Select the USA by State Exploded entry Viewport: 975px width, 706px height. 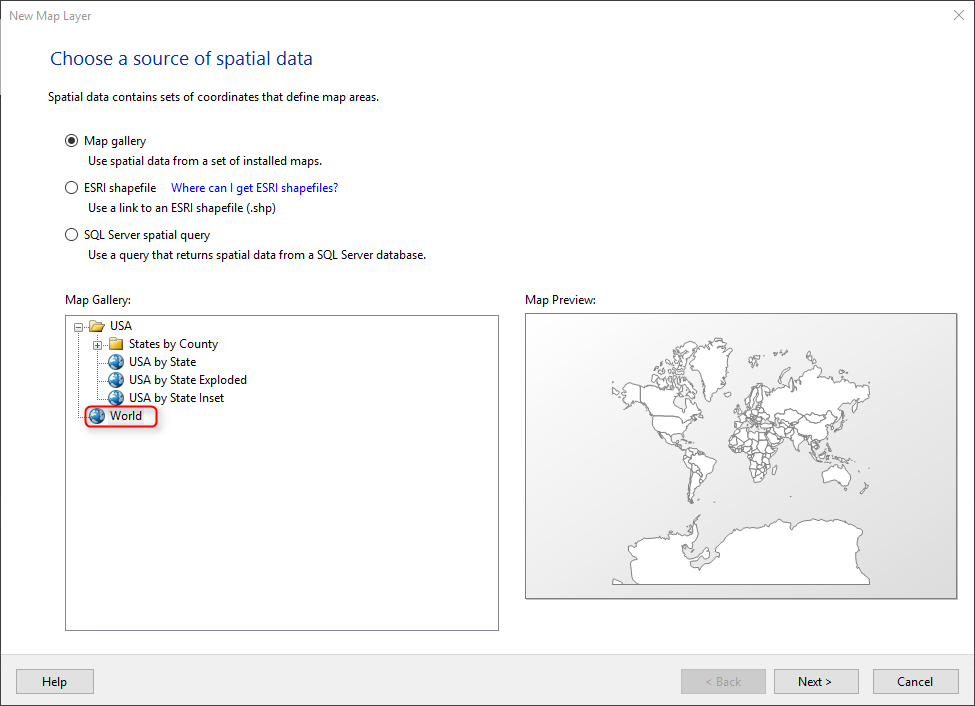click(188, 380)
